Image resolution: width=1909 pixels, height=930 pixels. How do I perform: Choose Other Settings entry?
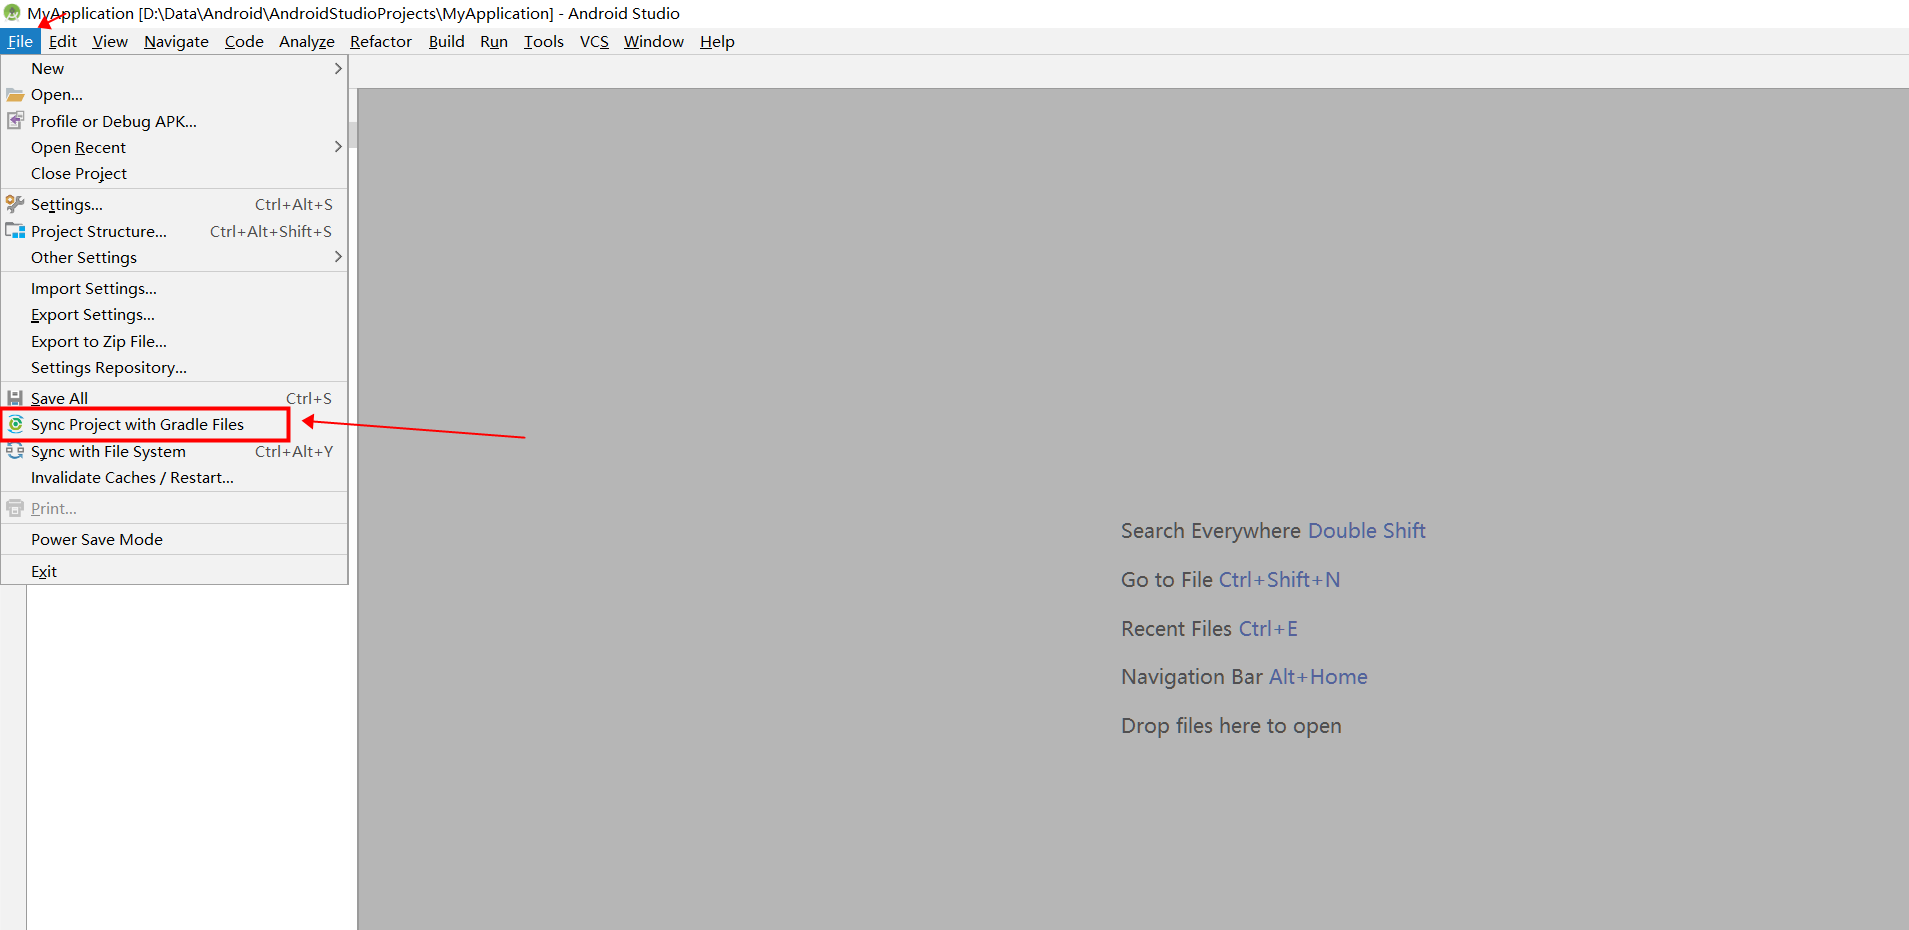tap(174, 257)
